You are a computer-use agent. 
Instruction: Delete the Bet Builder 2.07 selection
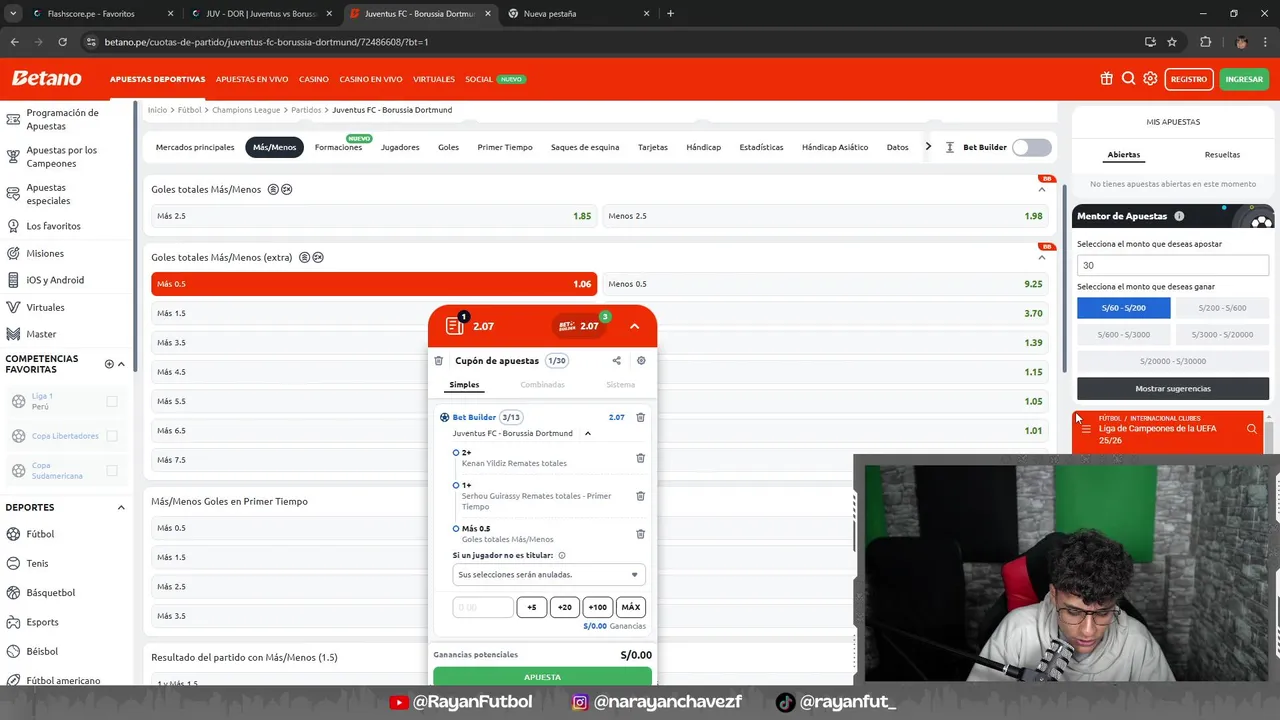tap(640, 417)
